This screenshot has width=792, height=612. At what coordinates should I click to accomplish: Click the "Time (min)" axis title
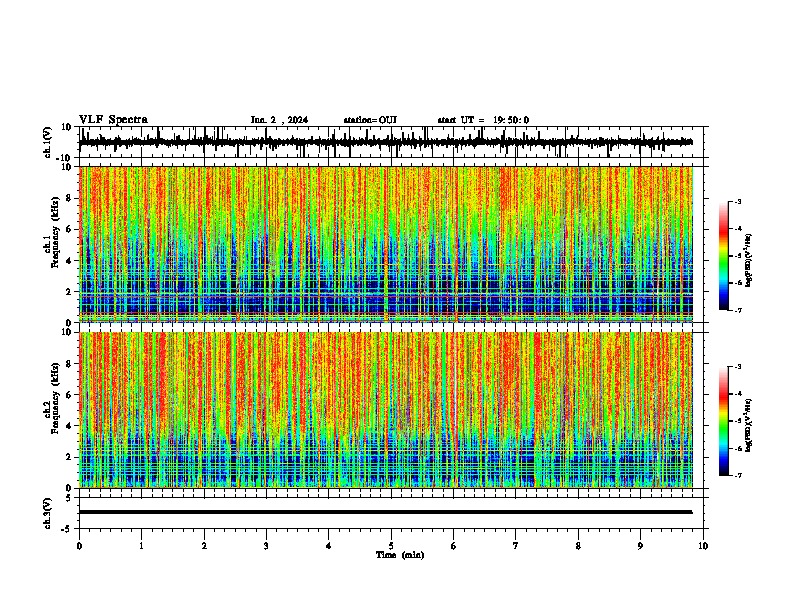point(400,555)
